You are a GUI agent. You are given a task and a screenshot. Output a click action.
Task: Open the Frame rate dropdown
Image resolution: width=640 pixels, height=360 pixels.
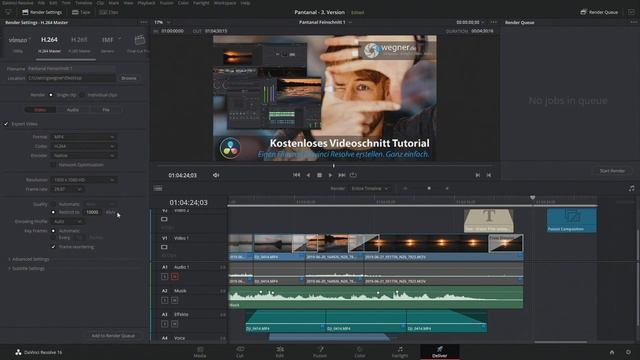(67, 189)
